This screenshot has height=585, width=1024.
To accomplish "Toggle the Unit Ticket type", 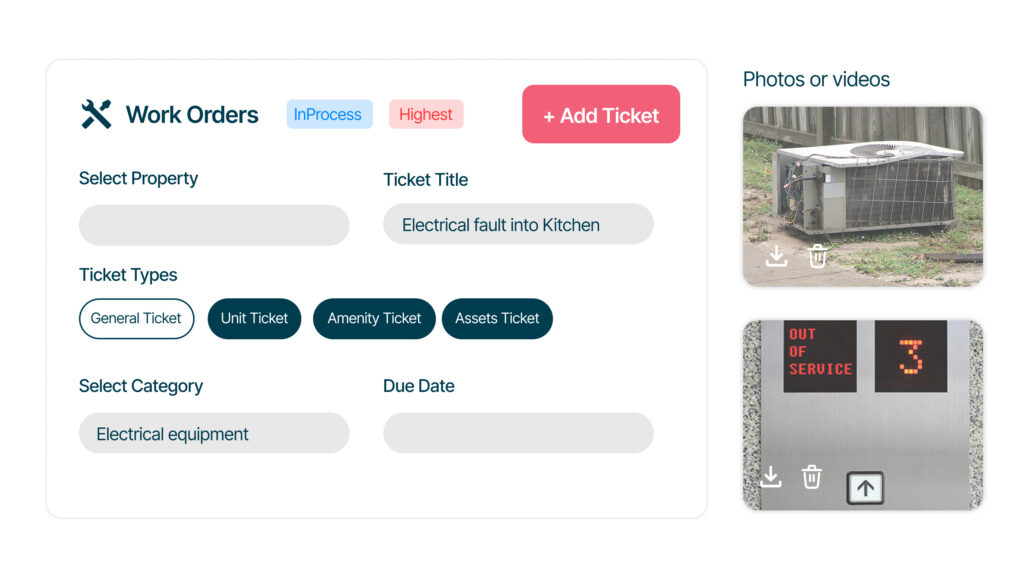I will coord(254,319).
